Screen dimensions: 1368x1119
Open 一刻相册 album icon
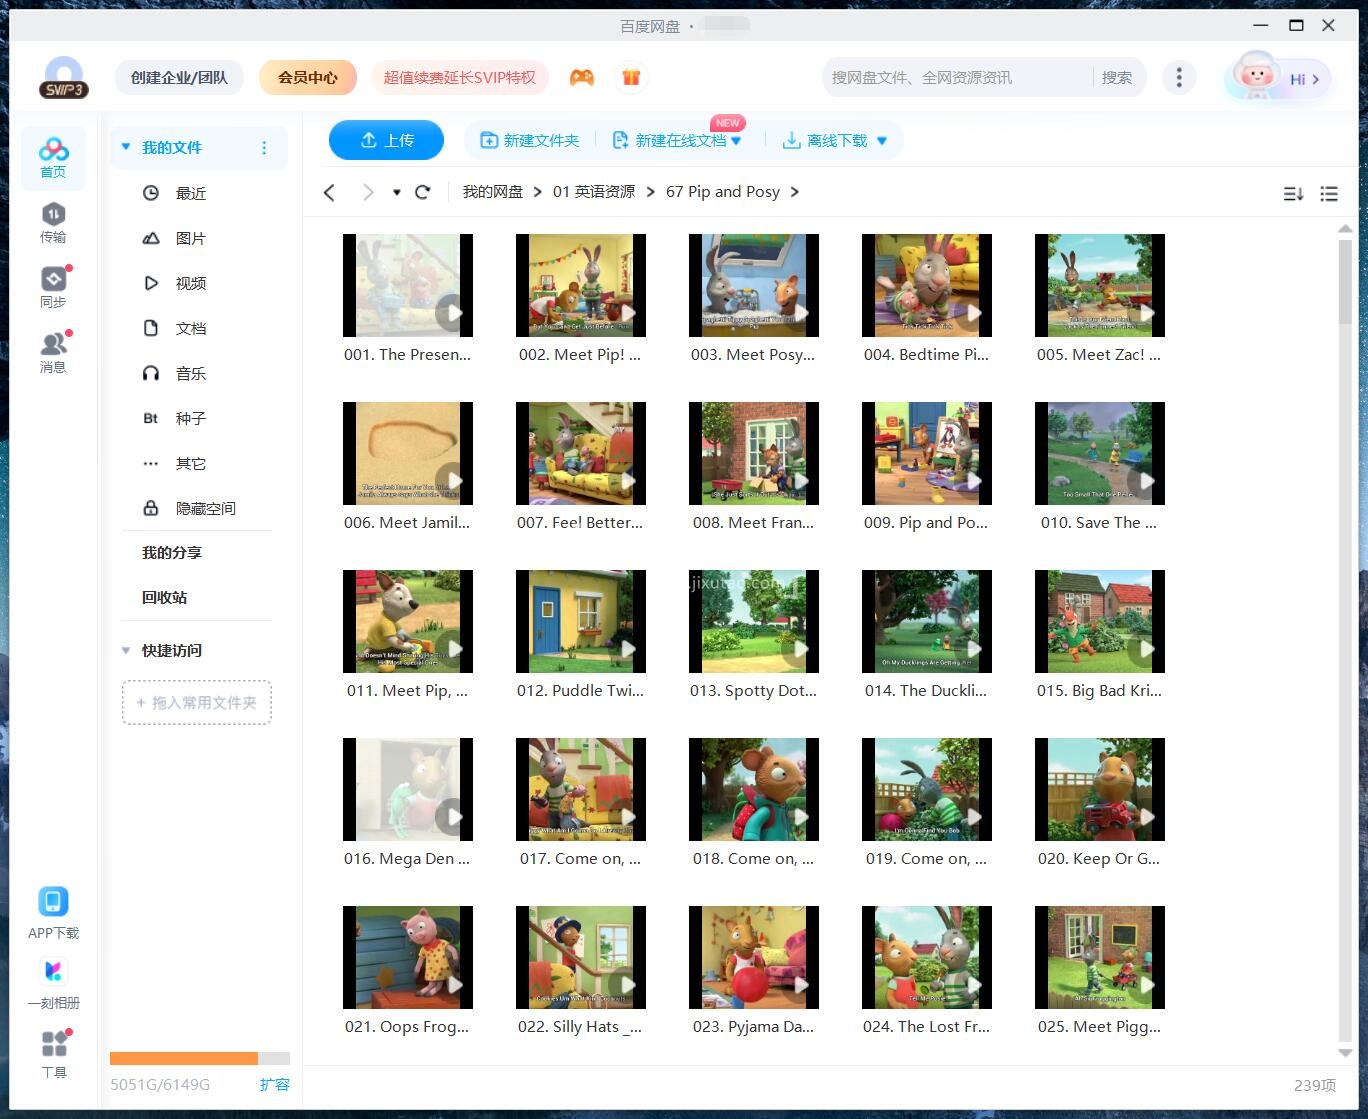53,984
